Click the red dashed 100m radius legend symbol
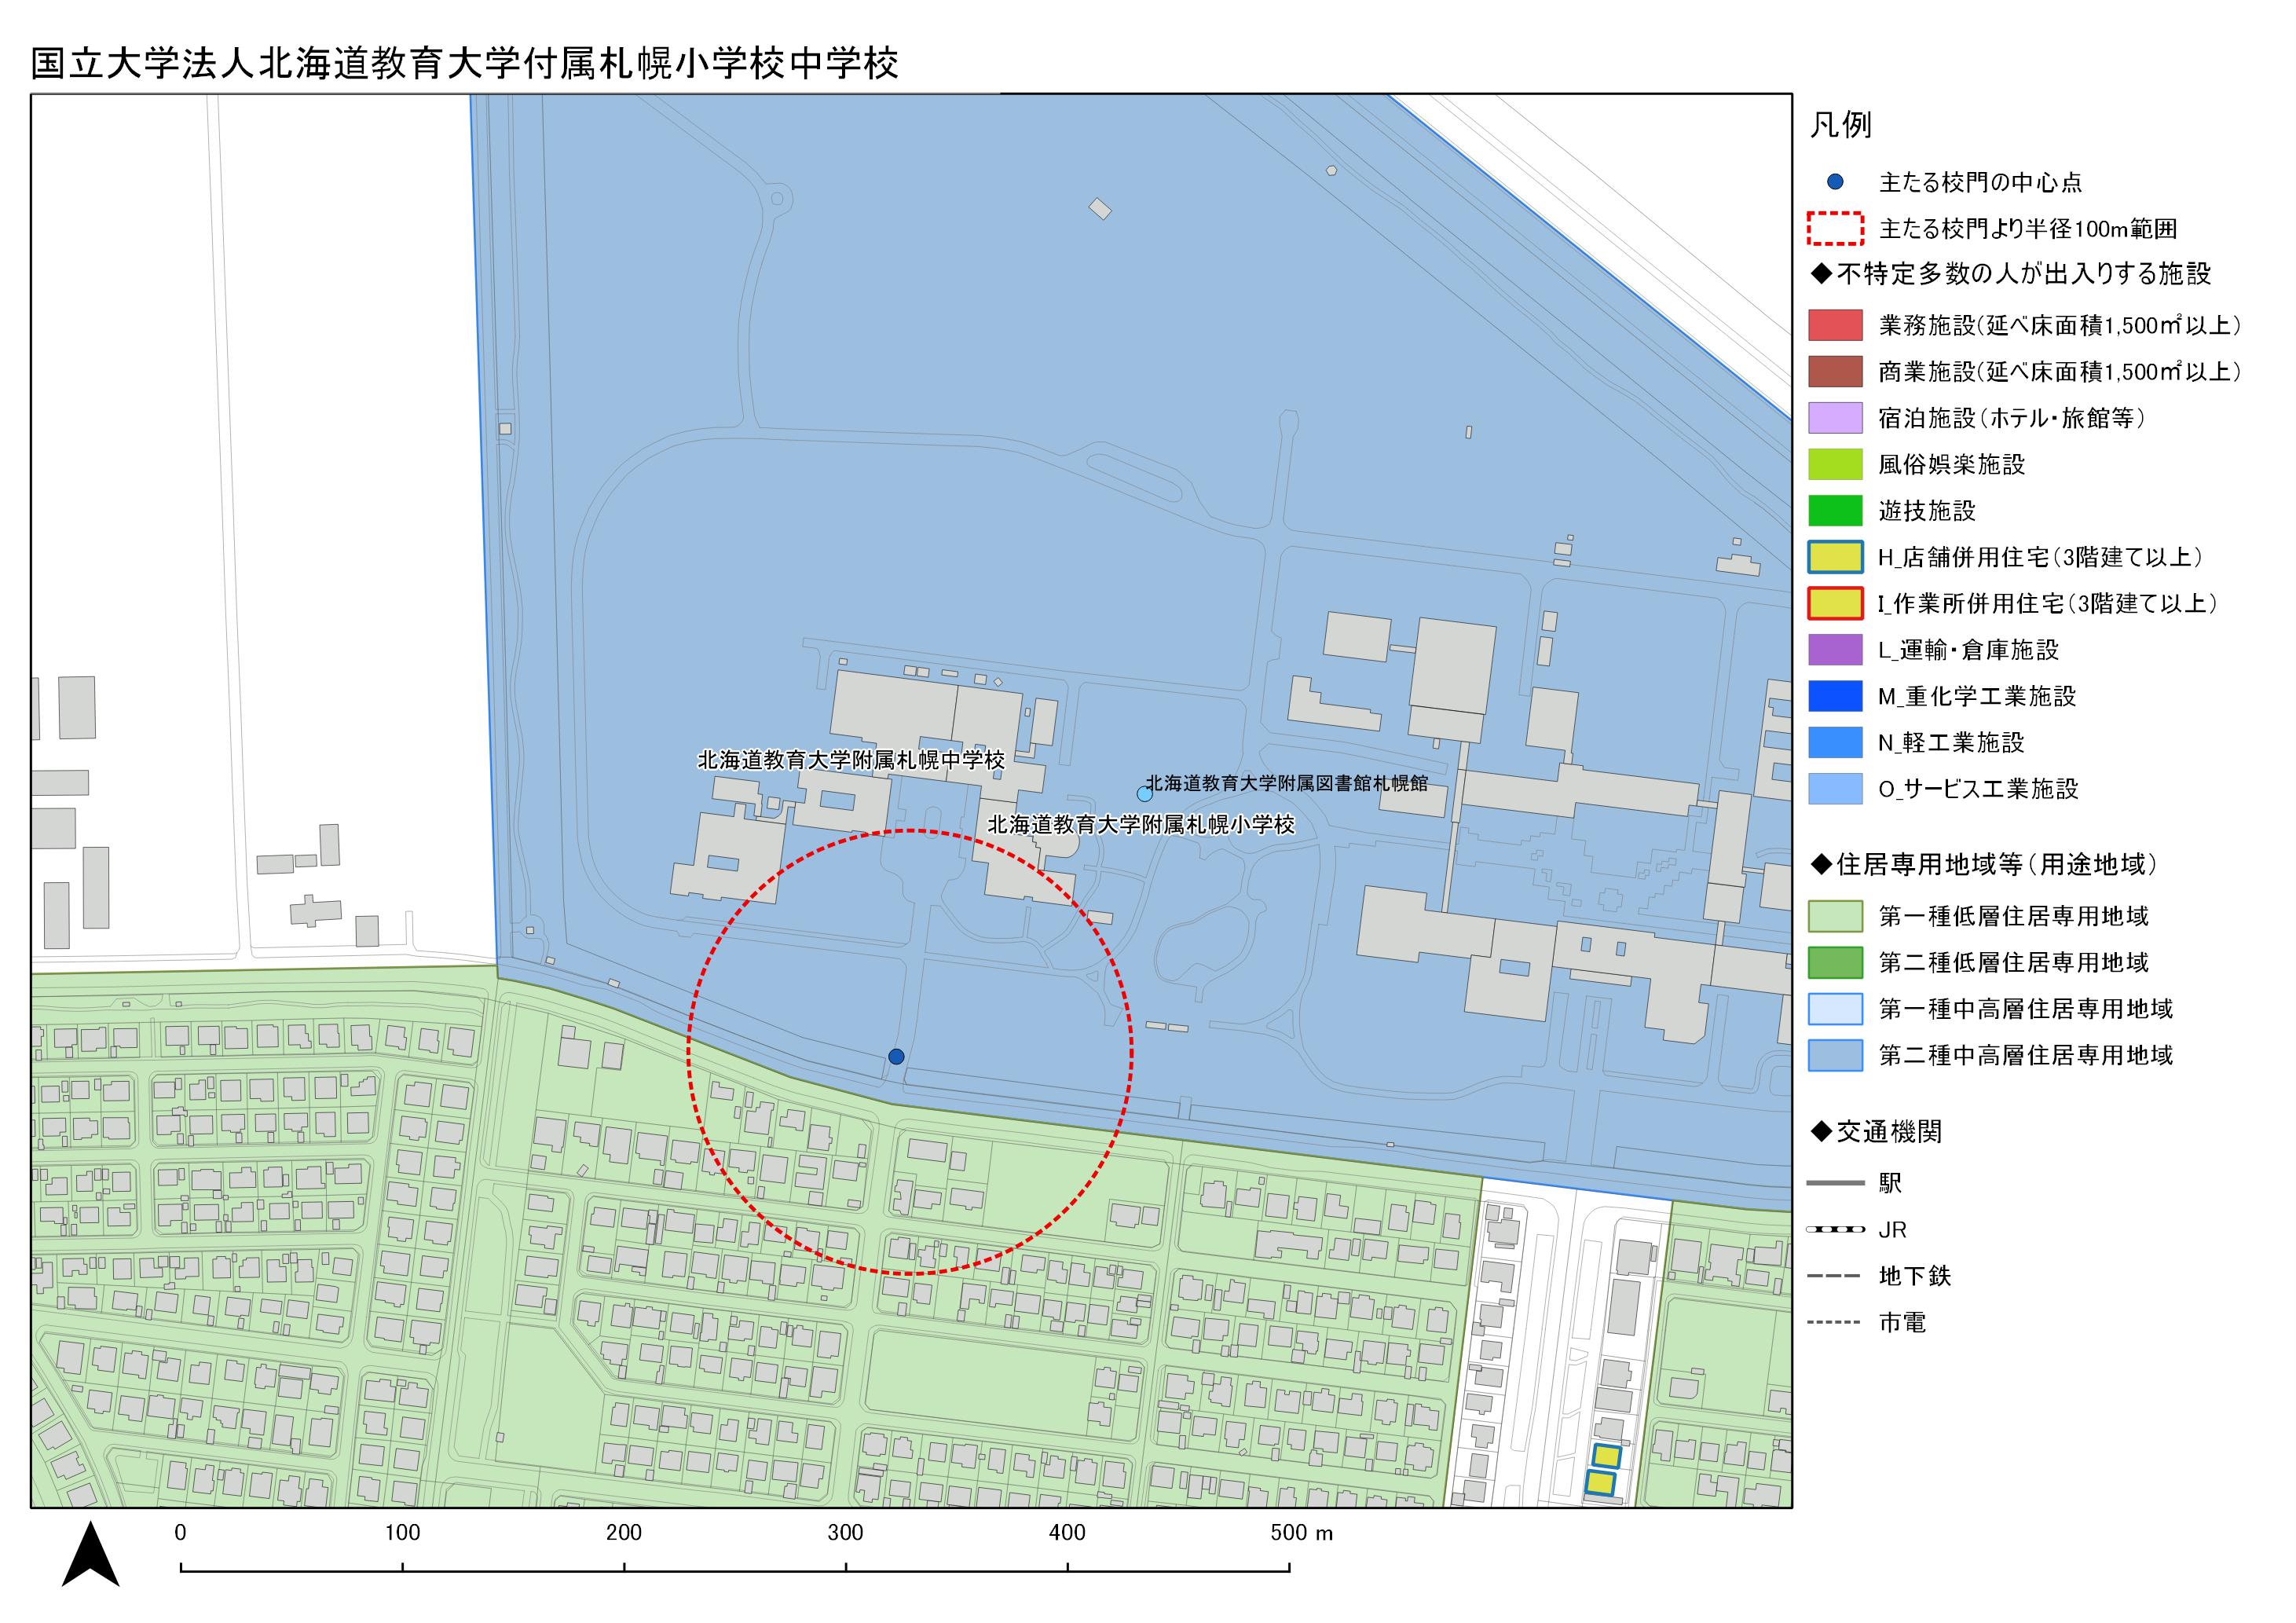Viewport: 2296px width, 1623px height. pos(1835,229)
